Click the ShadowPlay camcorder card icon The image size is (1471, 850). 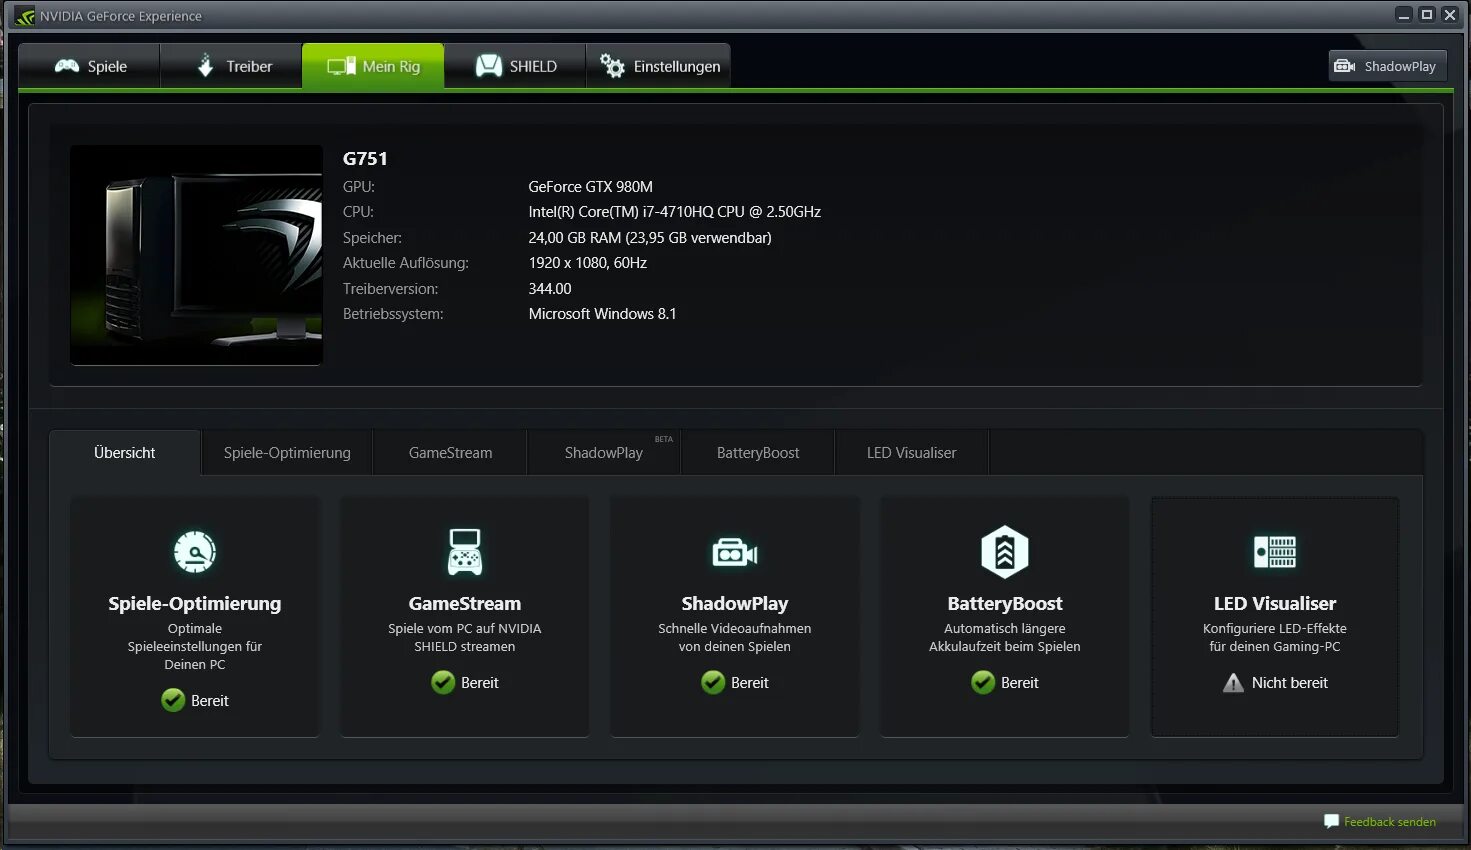coord(735,552)
